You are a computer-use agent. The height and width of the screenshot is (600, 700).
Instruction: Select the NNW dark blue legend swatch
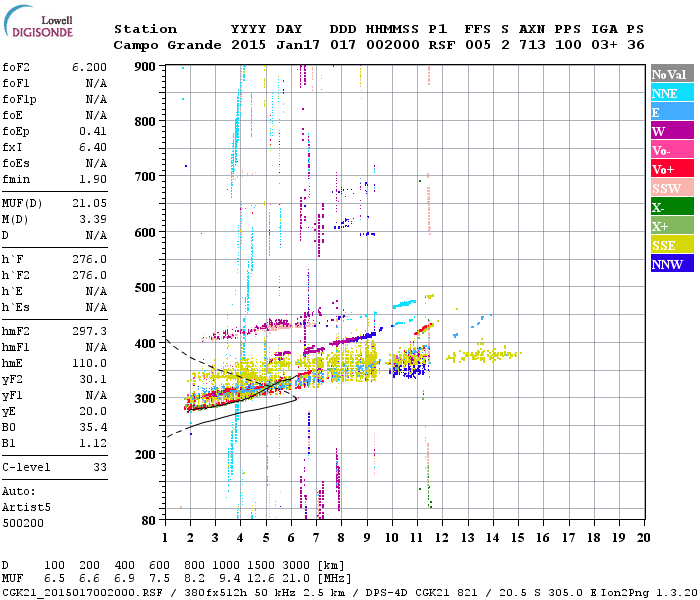[x=672, y=264]
